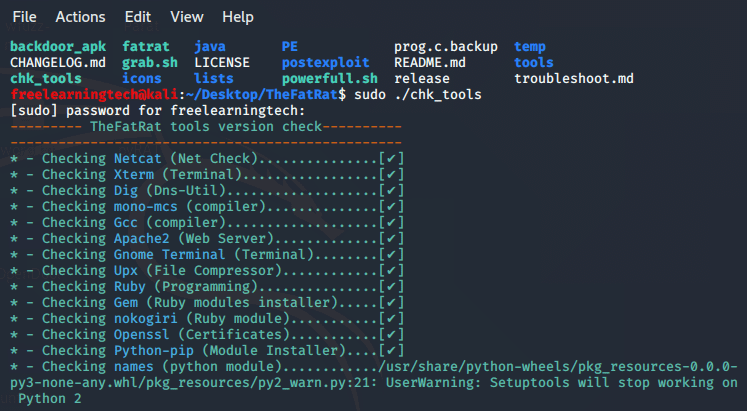Screen dimensions: 747x411
Task: Click the prog.c.backup file name
Action: click(446, 47)
